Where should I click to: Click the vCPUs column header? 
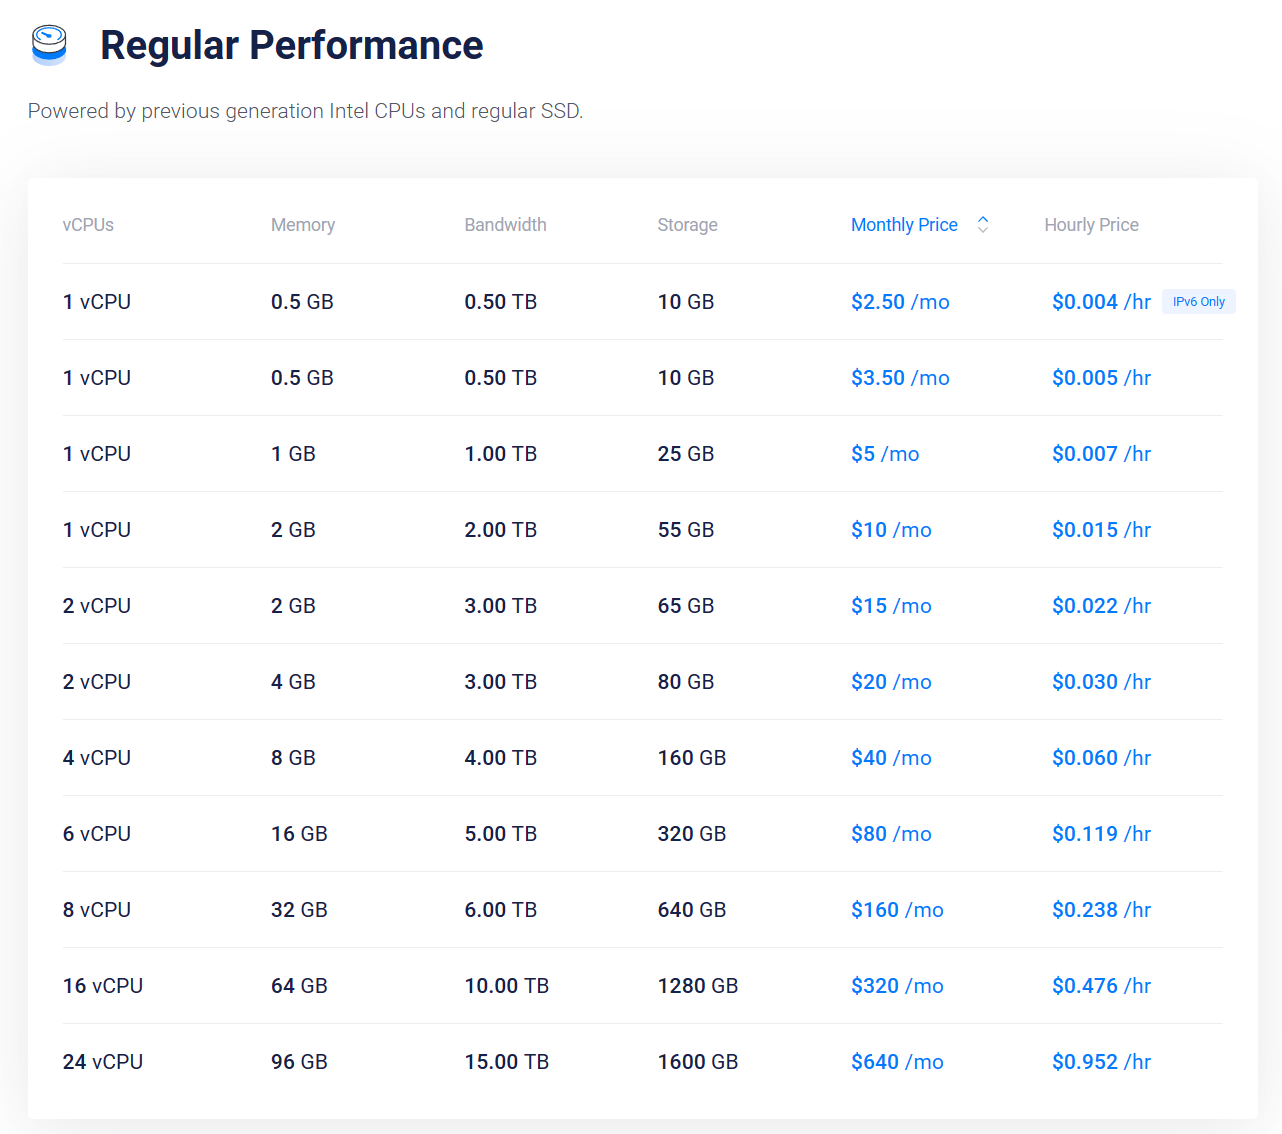pos(88,225)
